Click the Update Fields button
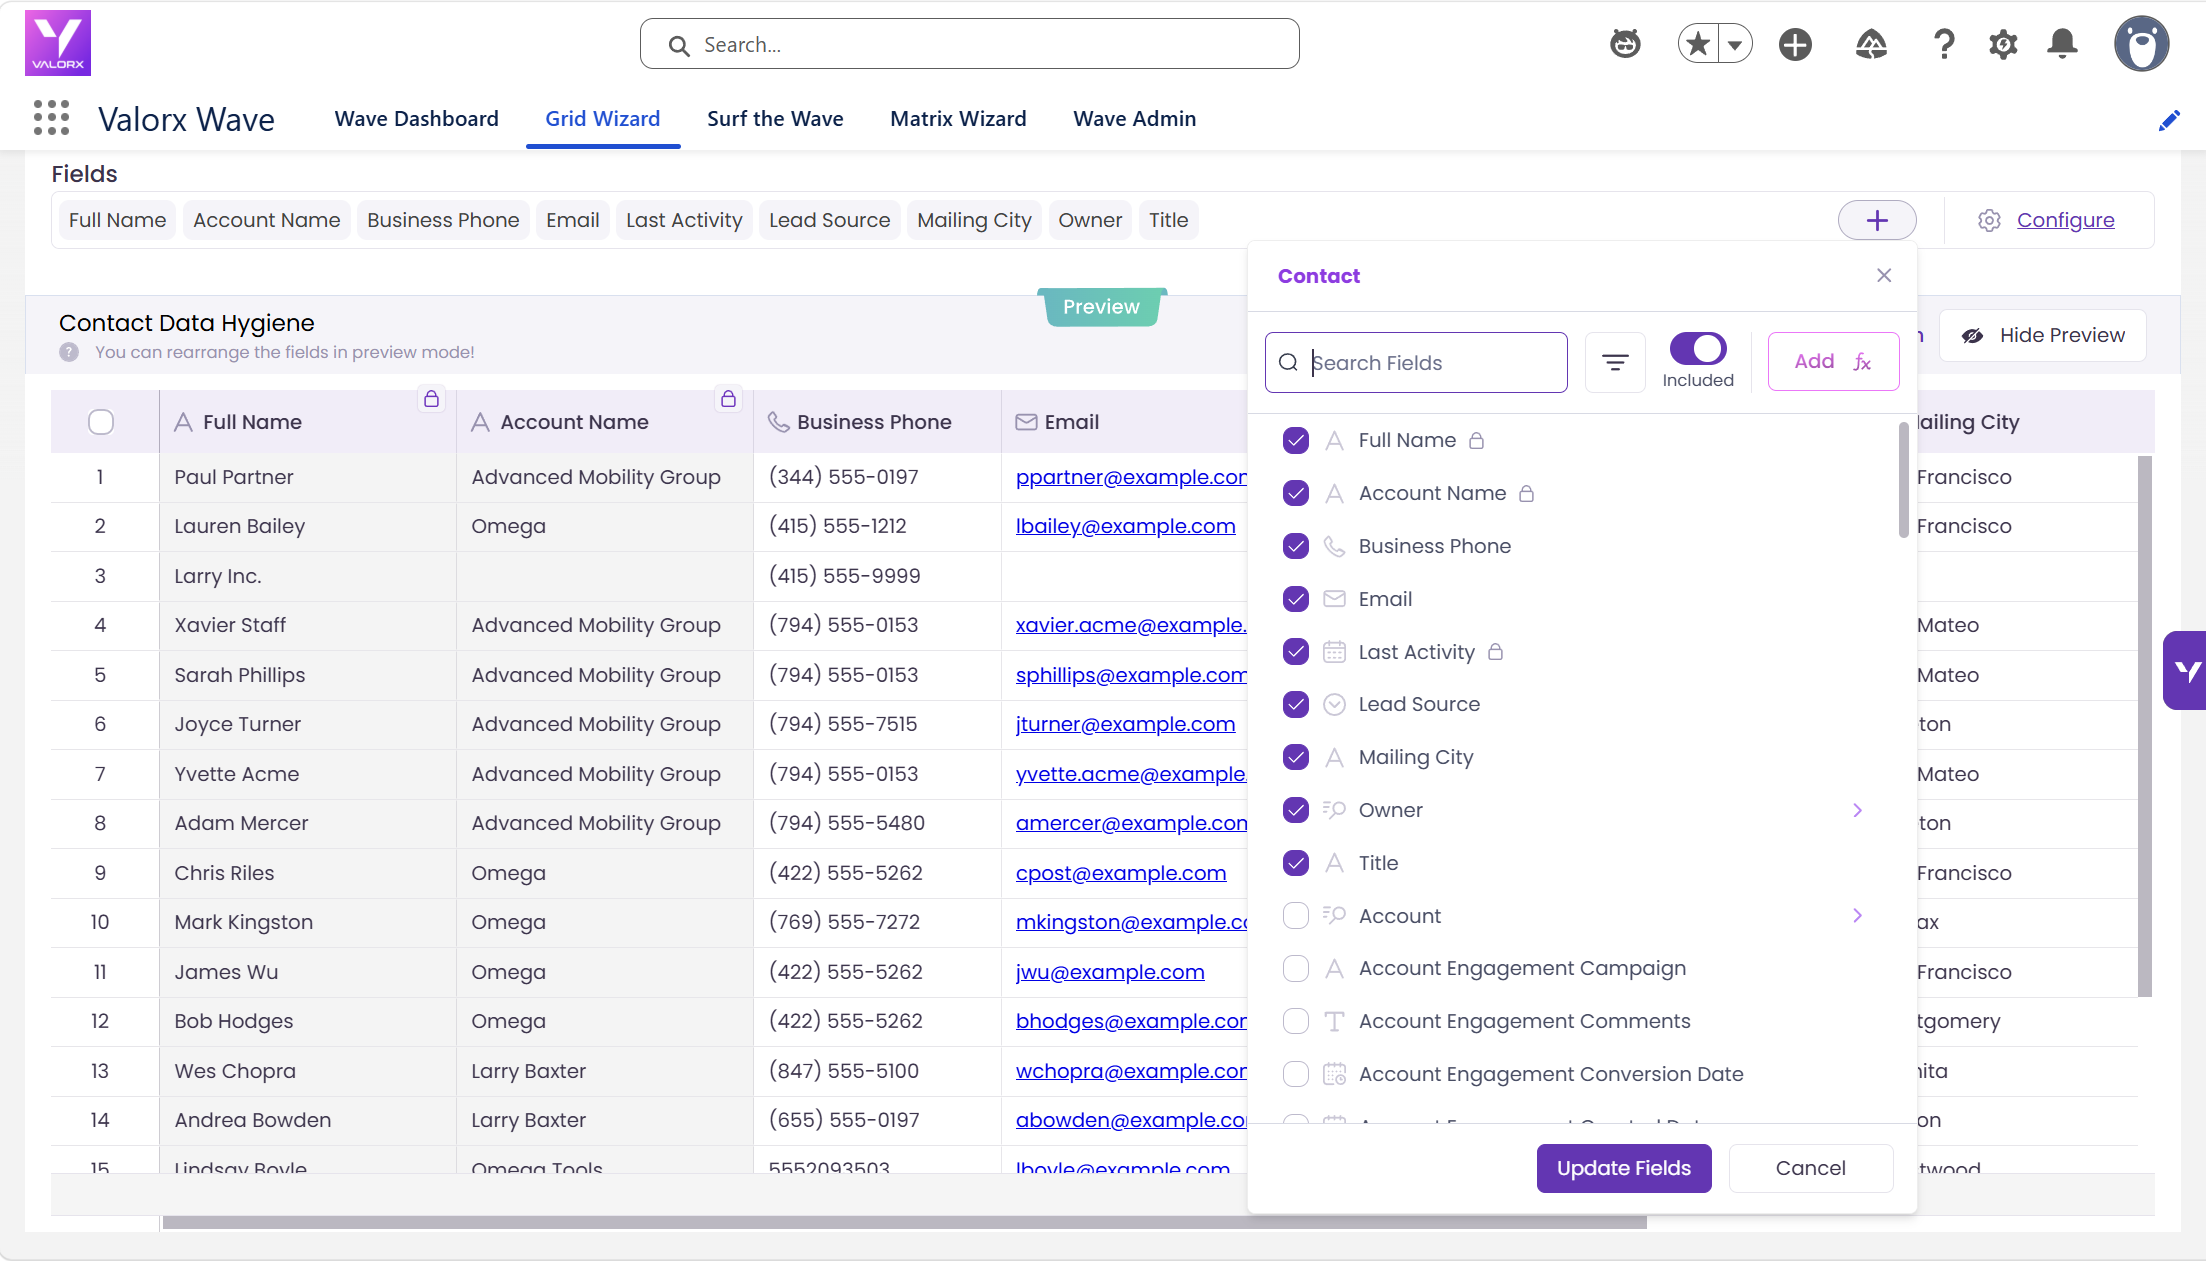Image resolution: width=2206 pixels, height=1263 pixels. coord(1624,1168)
